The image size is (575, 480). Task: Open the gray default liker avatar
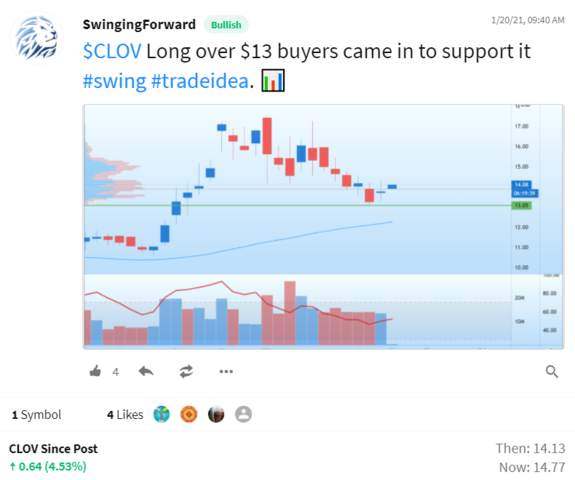(243, 414)
